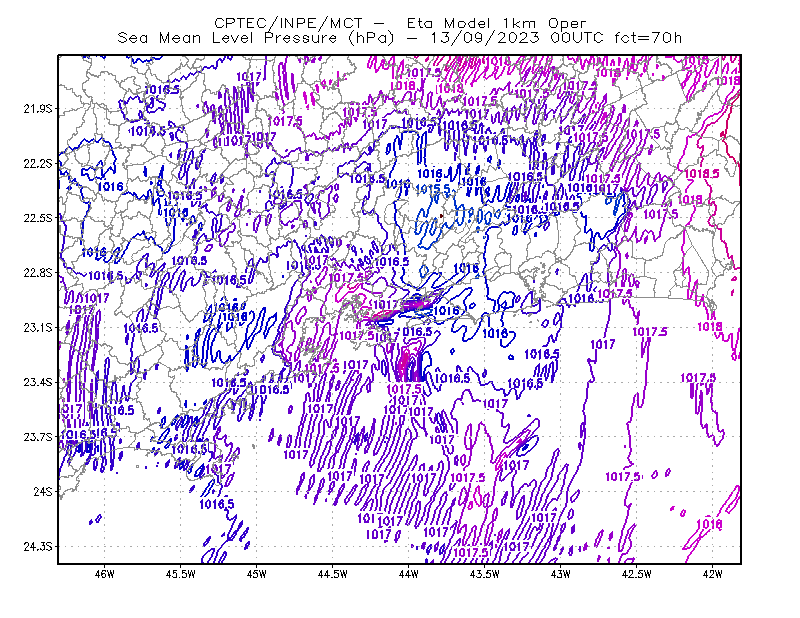The width and height of the screenshot is (800, 618).
Task: Select the 23.4S latitude axis label
Action: [38, 382]
